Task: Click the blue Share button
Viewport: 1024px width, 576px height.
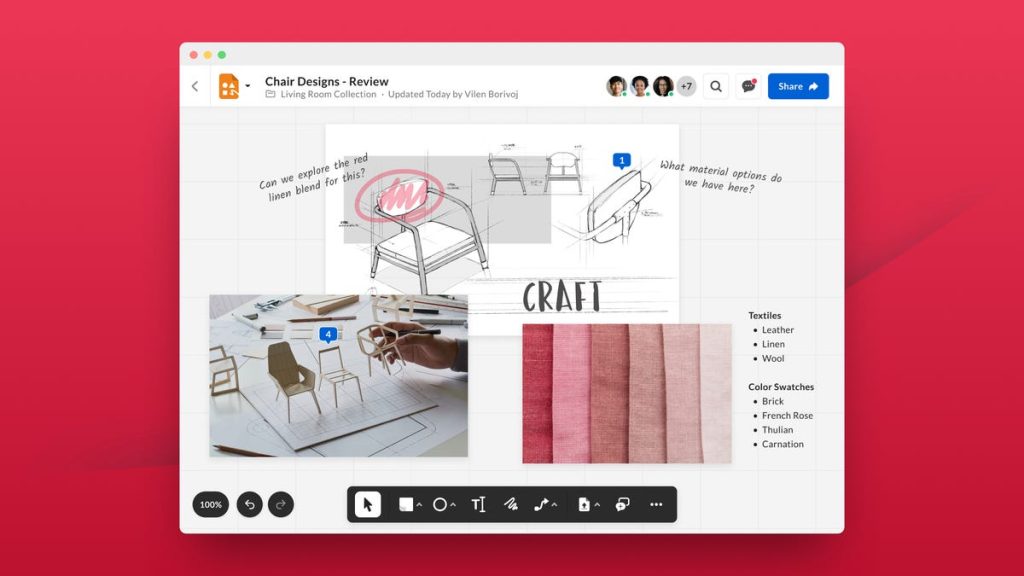Action: click(798, 87)
